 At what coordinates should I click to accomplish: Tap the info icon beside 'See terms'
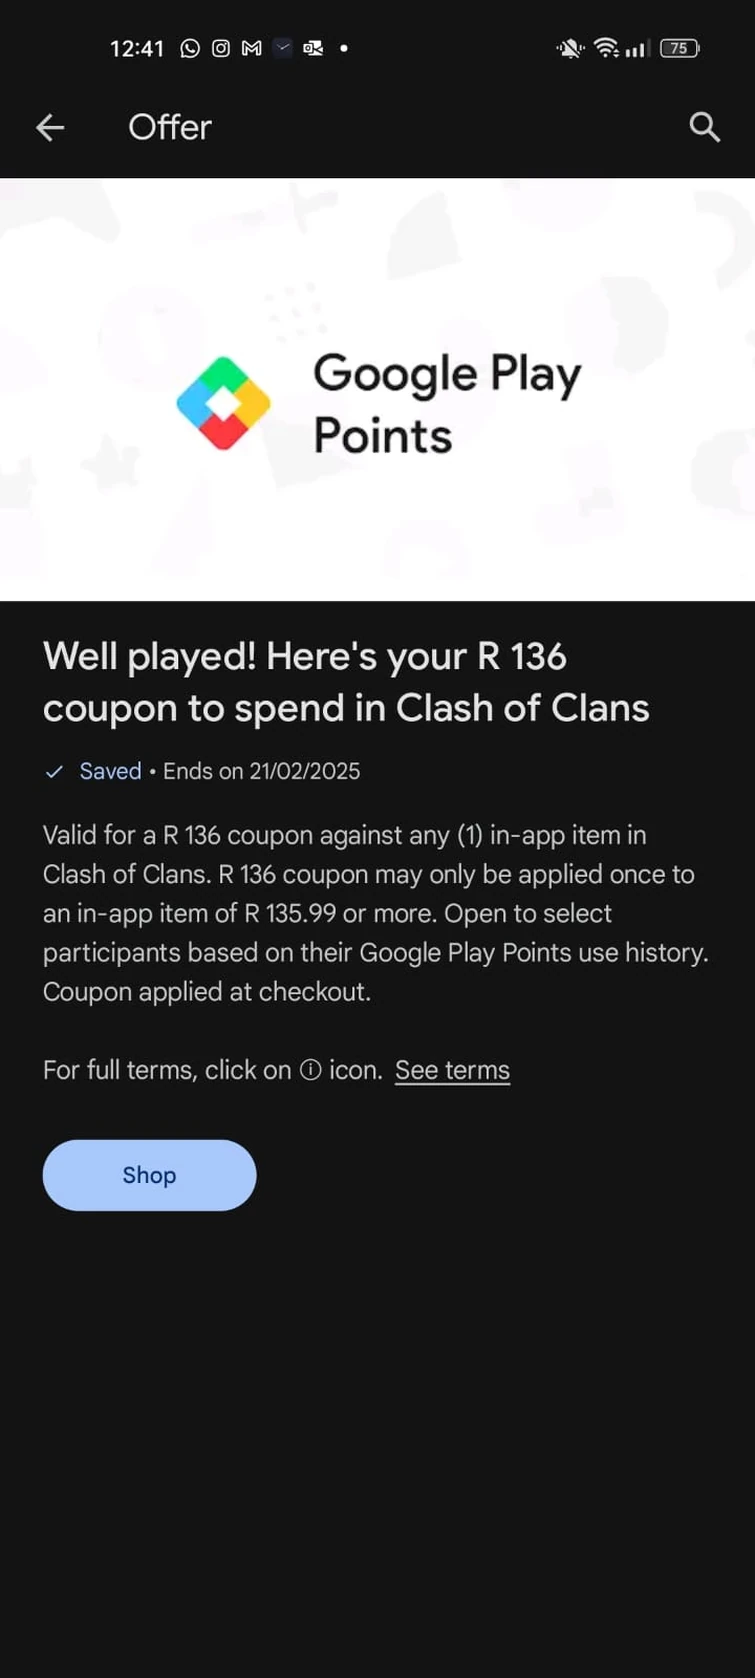[313, 1070]
